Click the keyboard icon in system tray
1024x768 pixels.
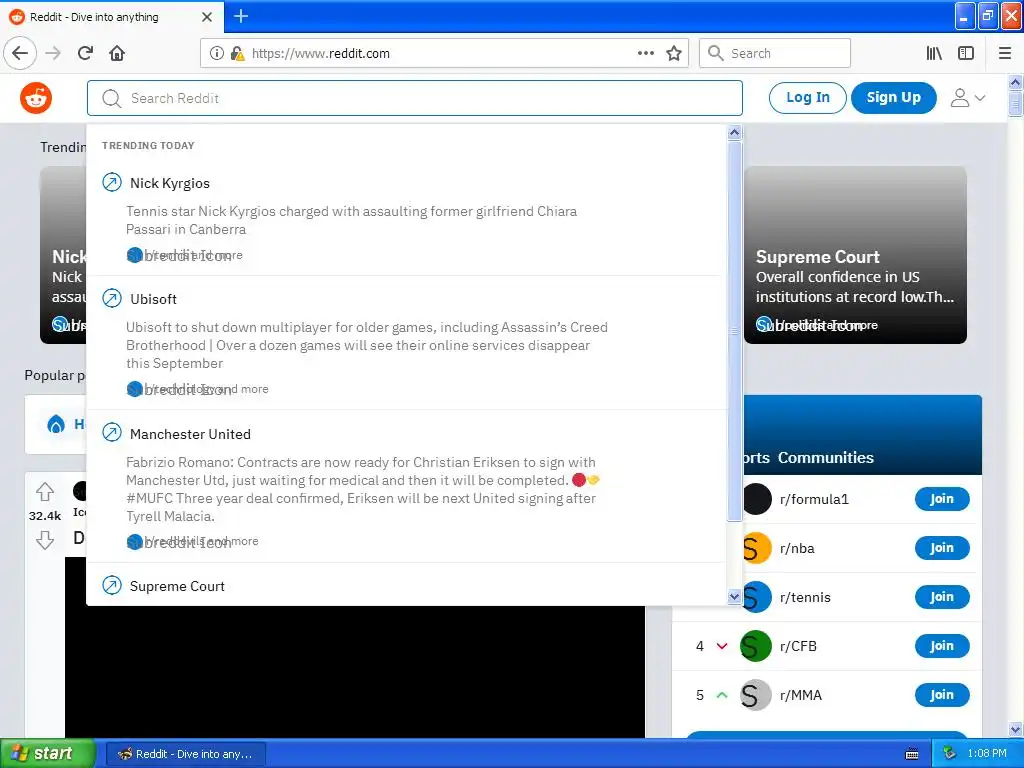912,754
